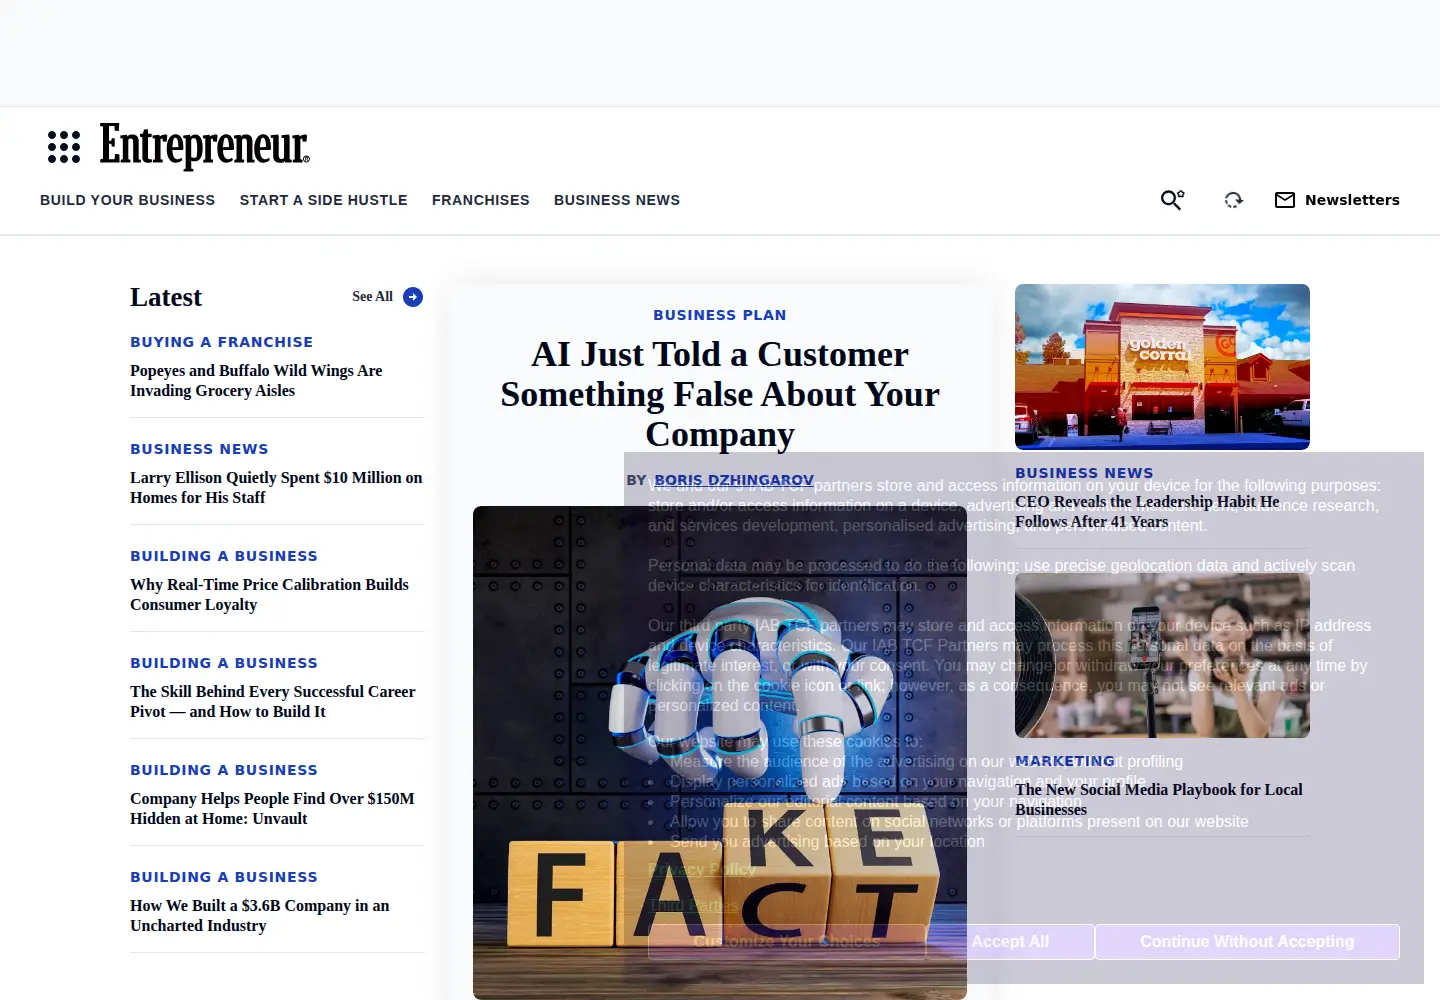Screen dimensions: 1440x1000
Task: Click Customize Your Choices button
Action: 787,942
